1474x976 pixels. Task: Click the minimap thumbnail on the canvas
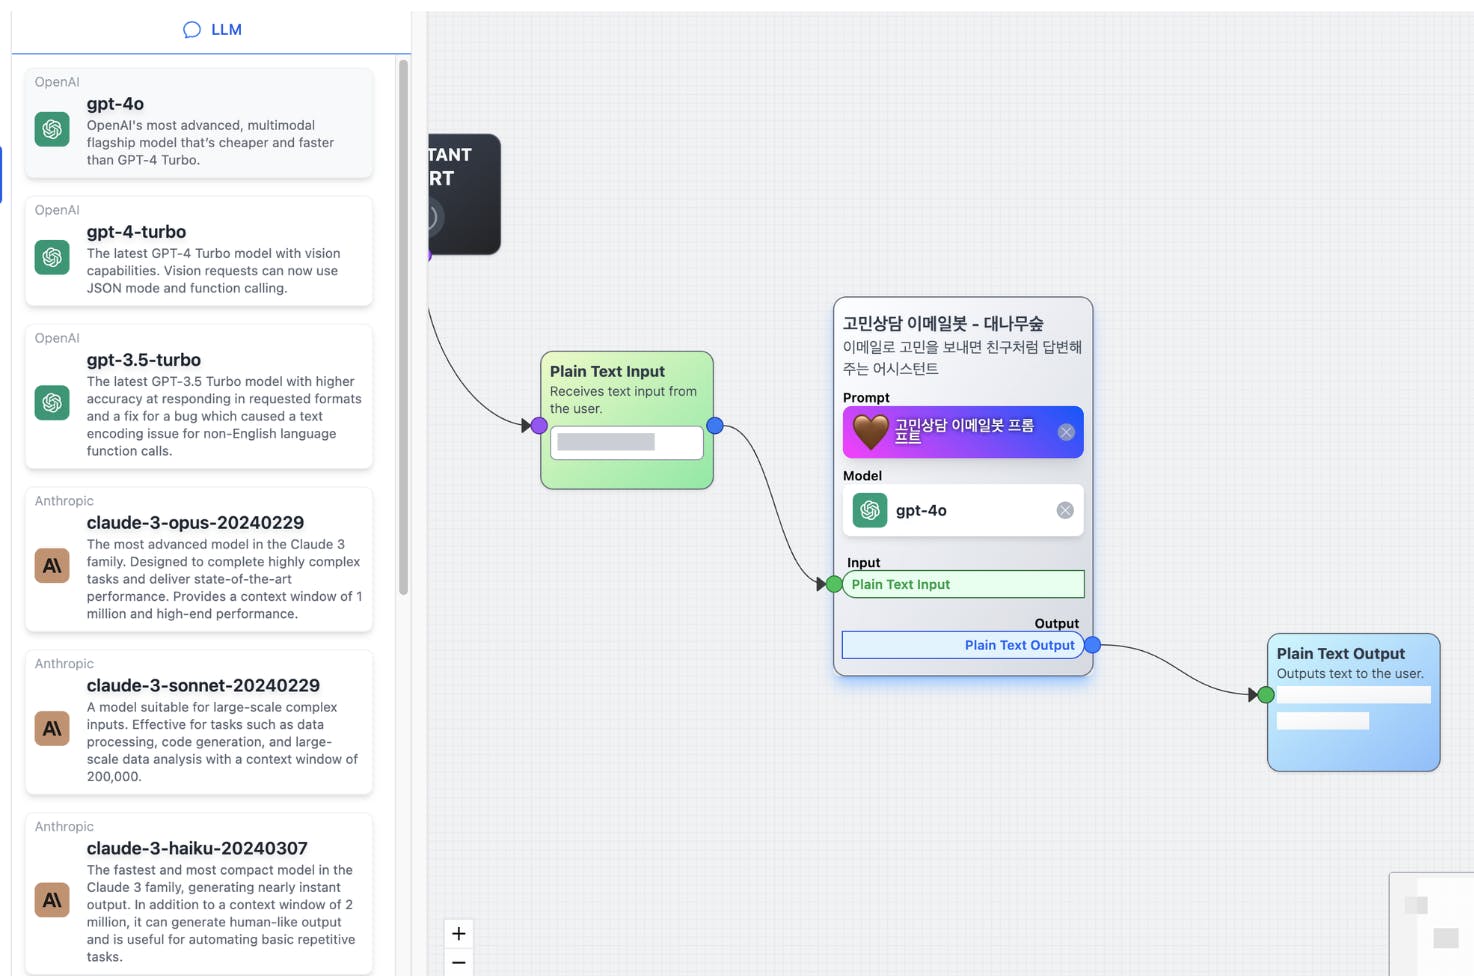point(1431,924)
